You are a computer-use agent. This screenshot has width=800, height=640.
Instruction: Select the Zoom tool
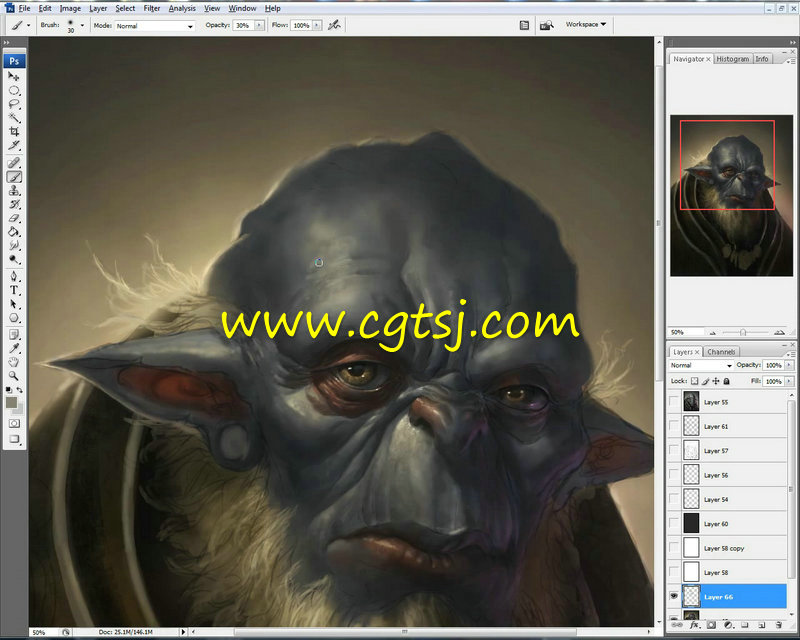coord(14,376)
